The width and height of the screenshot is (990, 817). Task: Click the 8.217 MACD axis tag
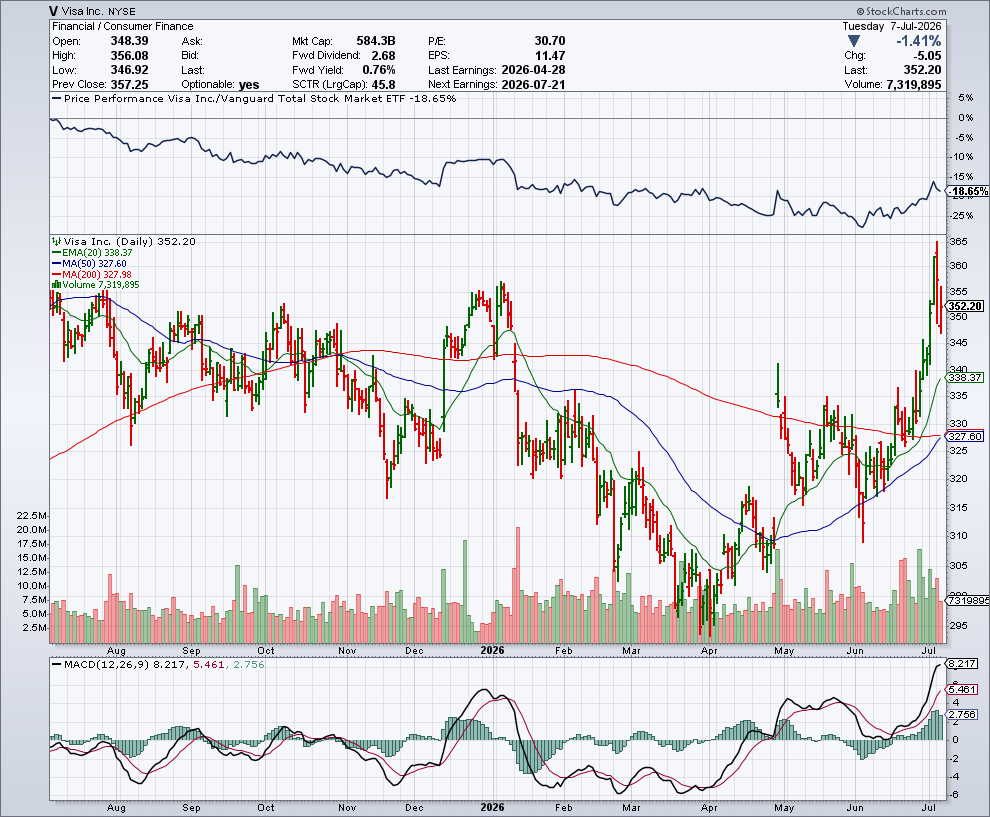963,664
